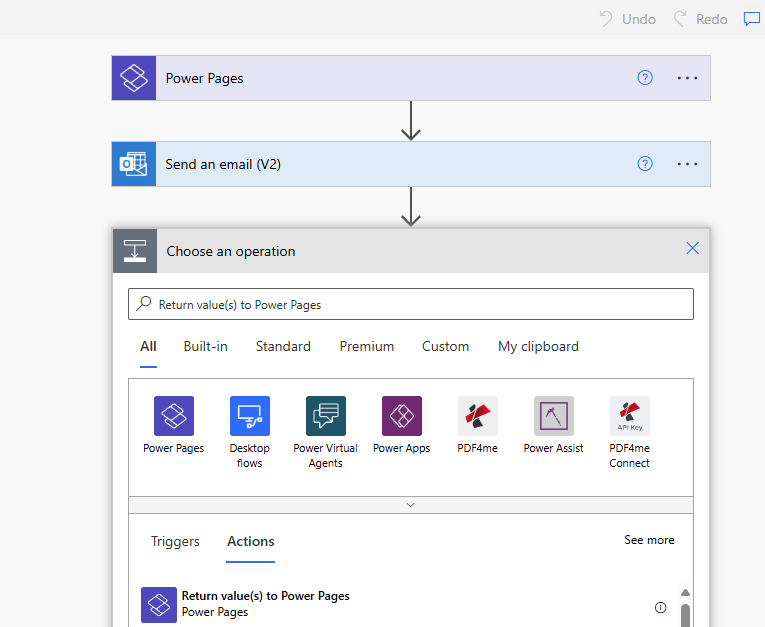Select the Power Virtual Agents connector

coord(326,416)
